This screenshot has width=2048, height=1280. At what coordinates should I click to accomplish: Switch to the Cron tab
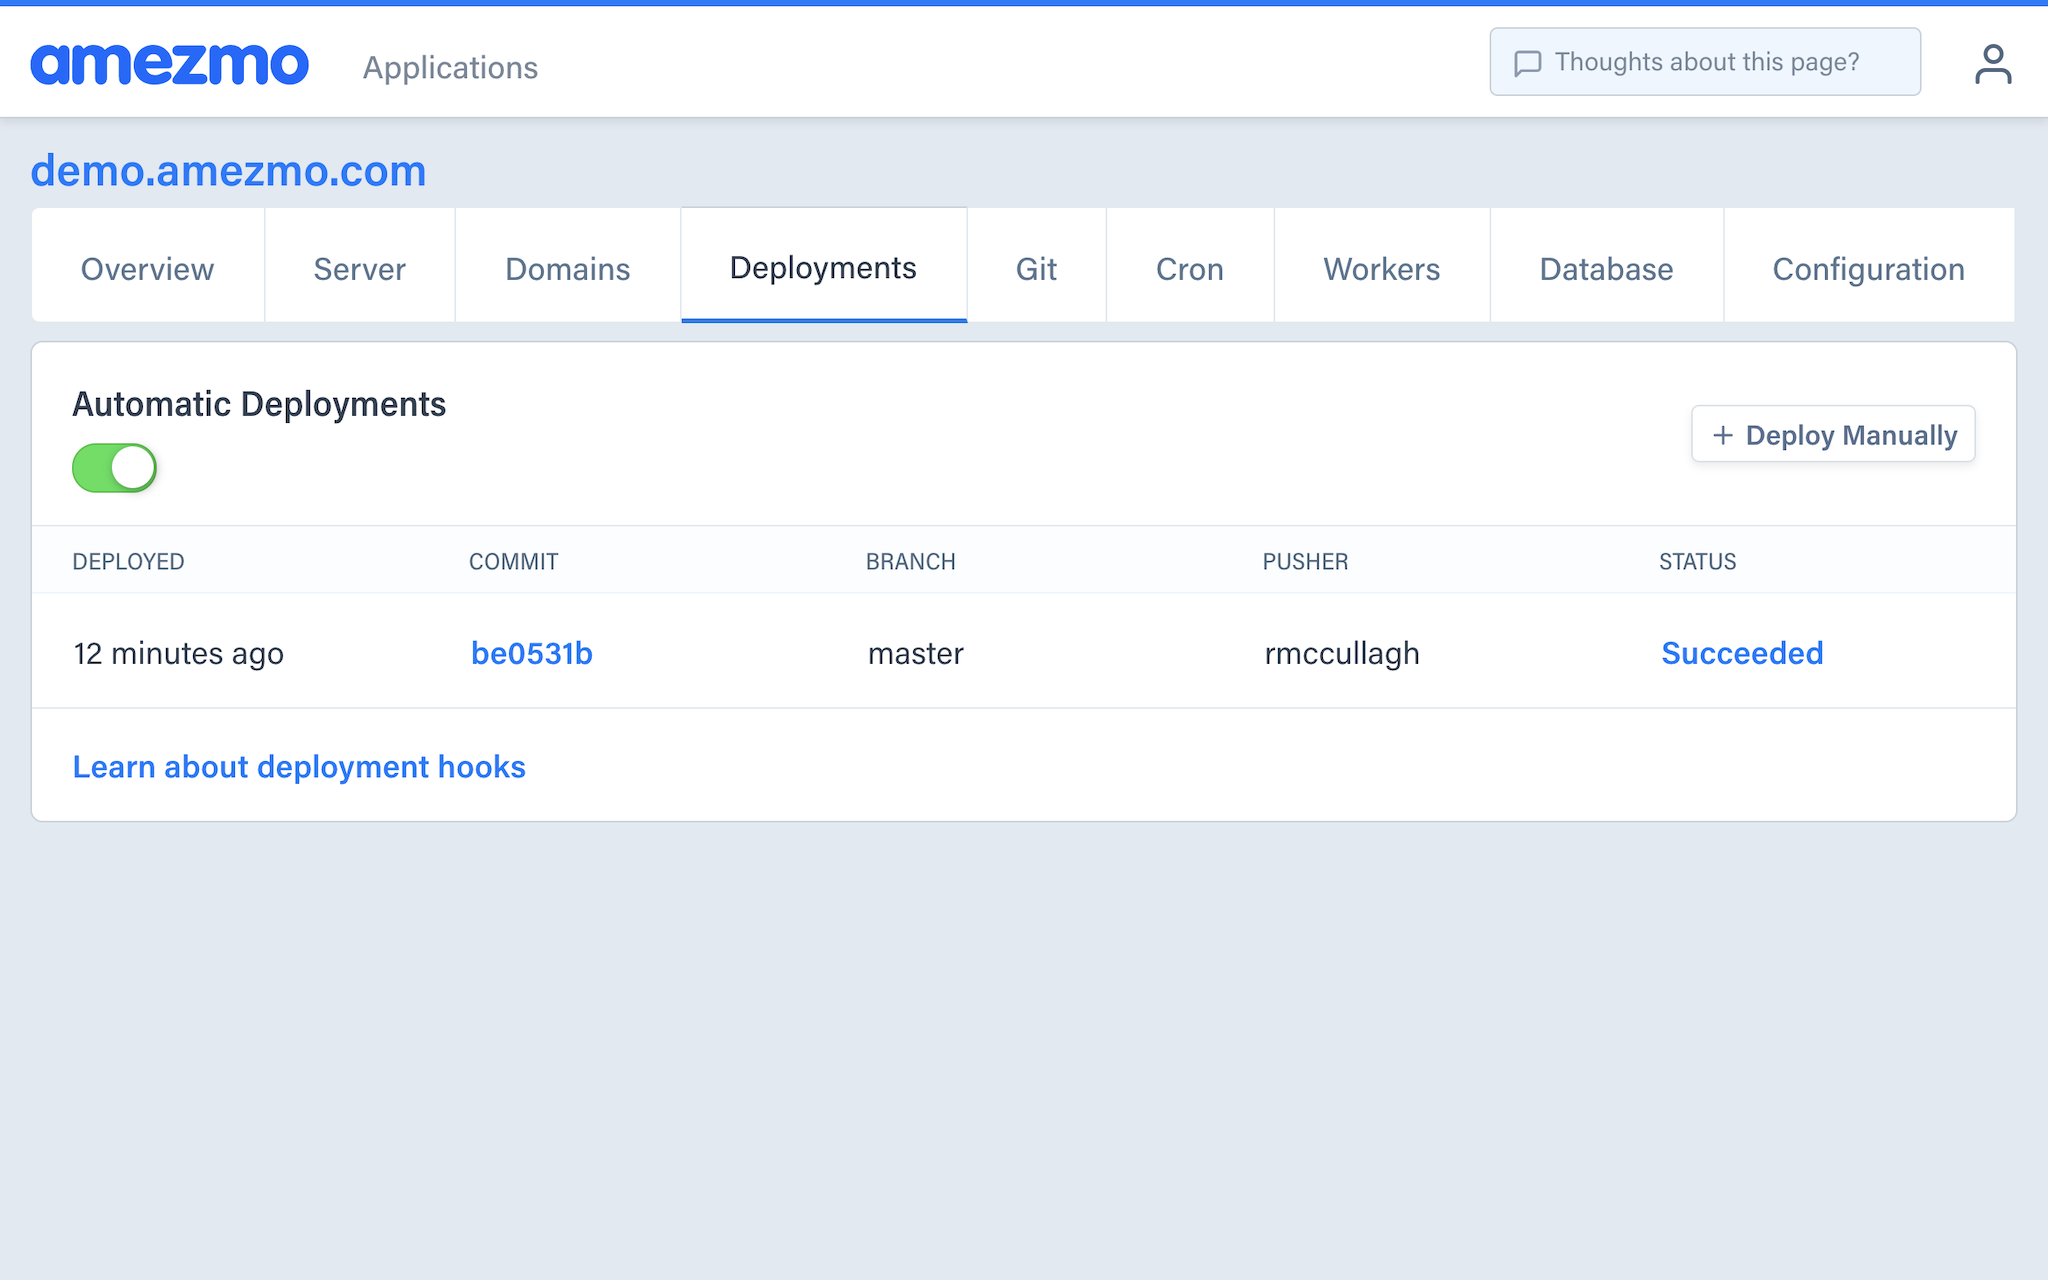1189,268
